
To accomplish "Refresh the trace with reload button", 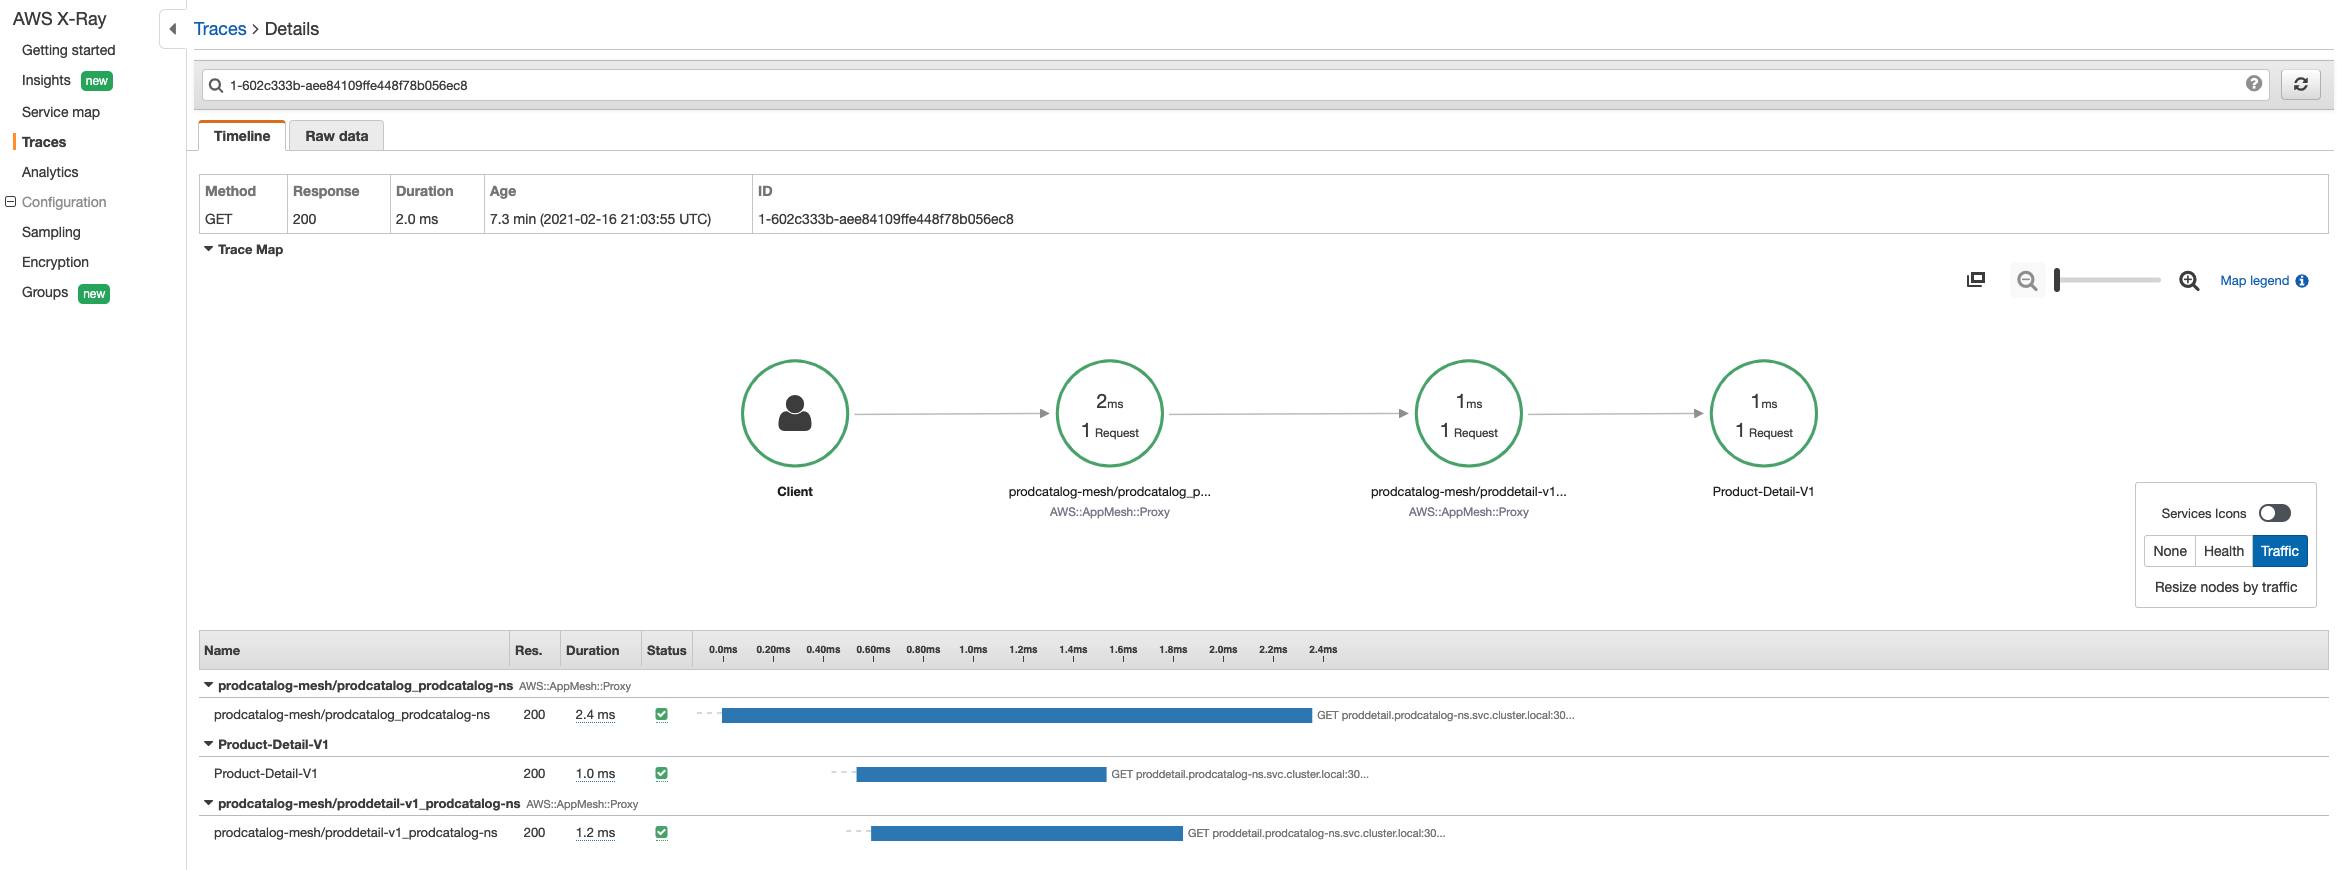I will tap(2300, 84).
